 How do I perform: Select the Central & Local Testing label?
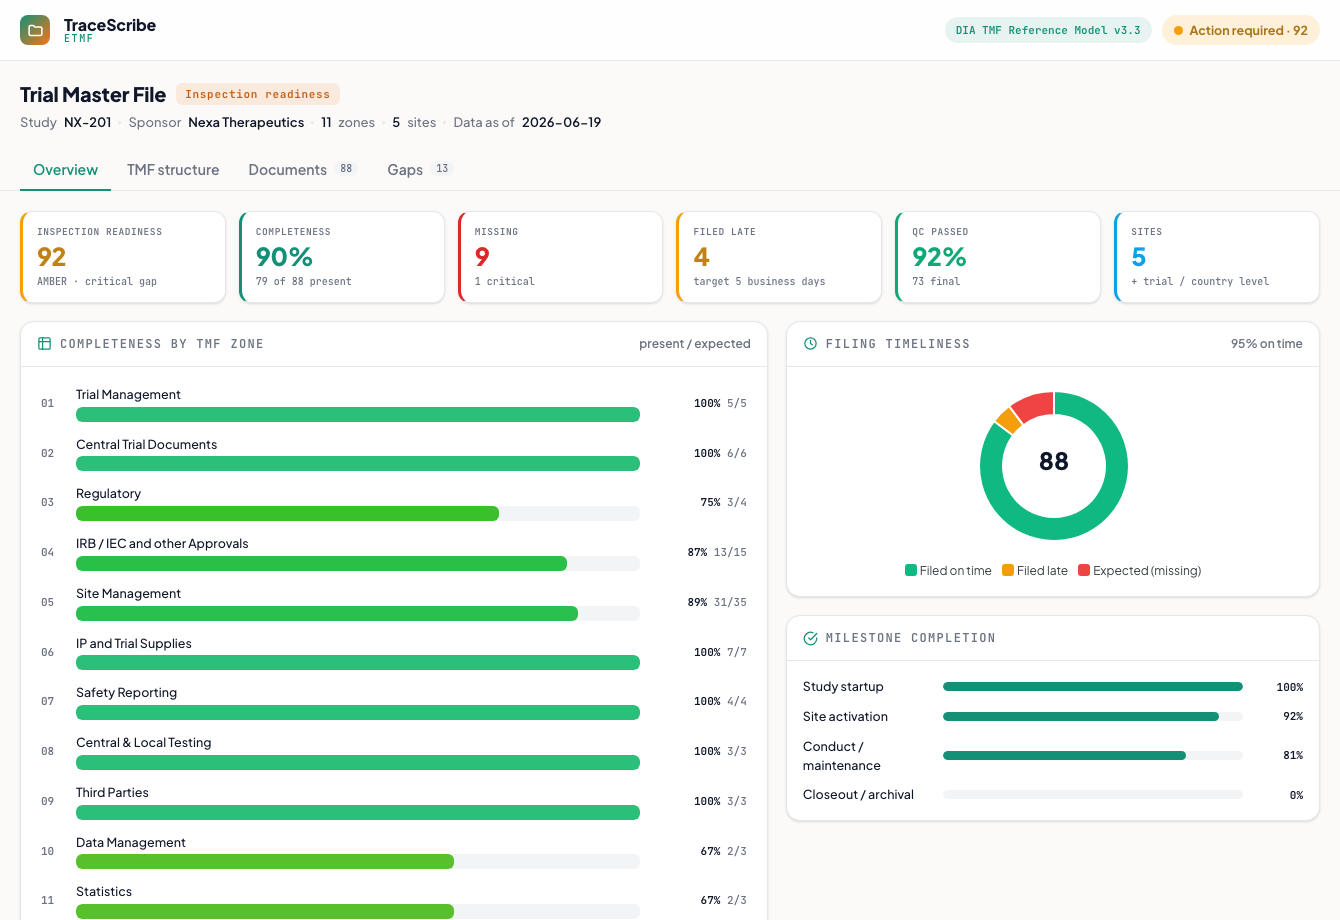coord(144,743)
